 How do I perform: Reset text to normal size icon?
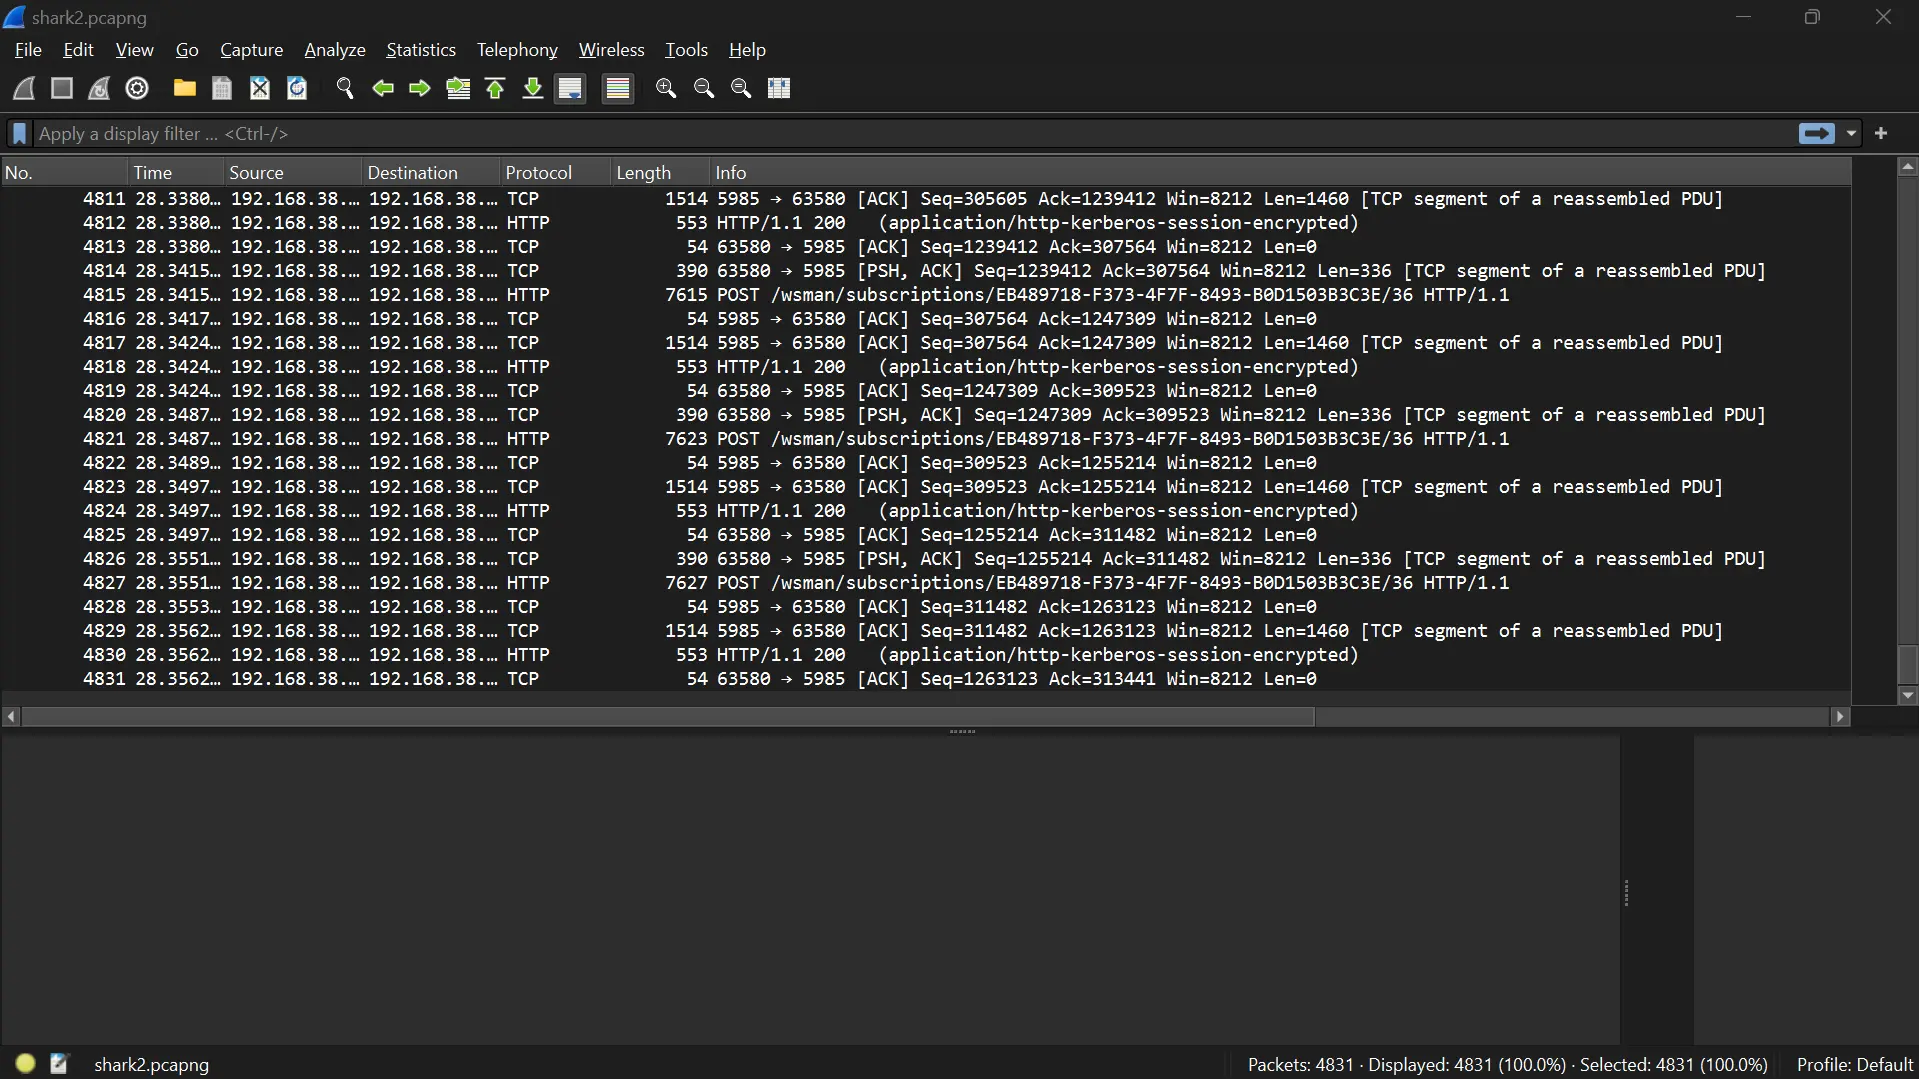pyautogui.click(x=741, y=88)
